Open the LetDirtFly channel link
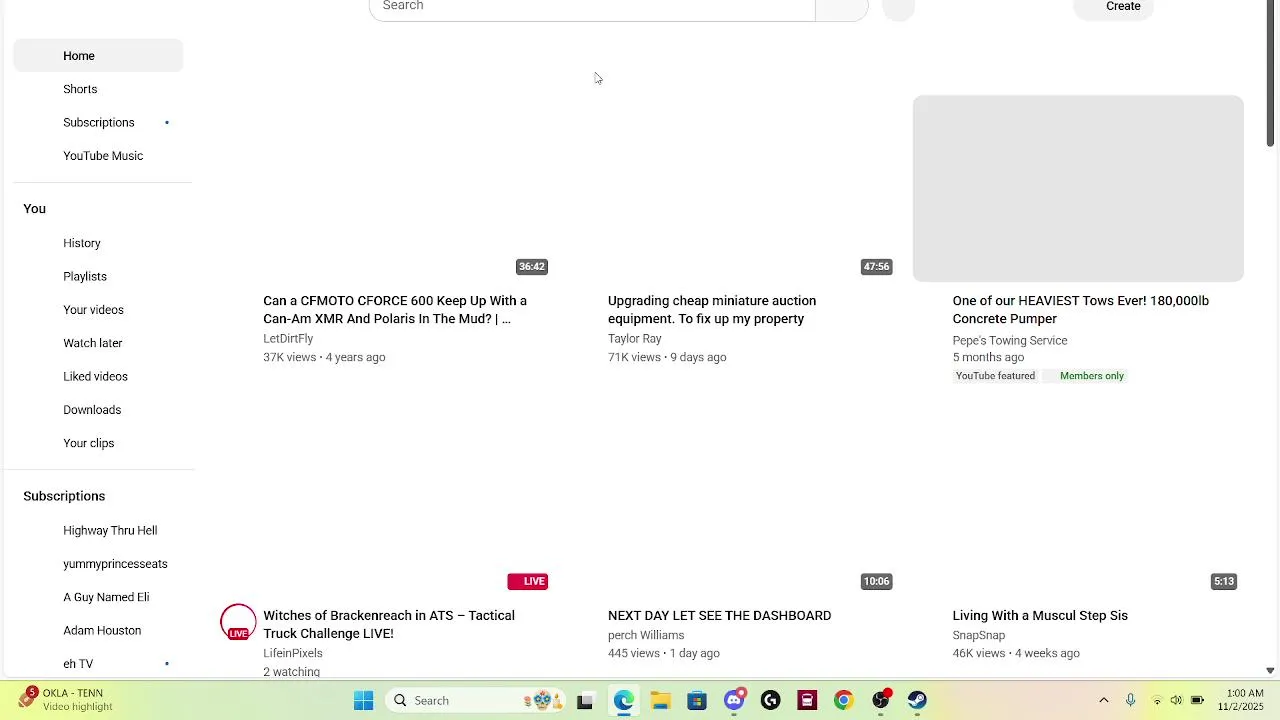This screenshot has height=720, width=1280. (x=288, y=339)
